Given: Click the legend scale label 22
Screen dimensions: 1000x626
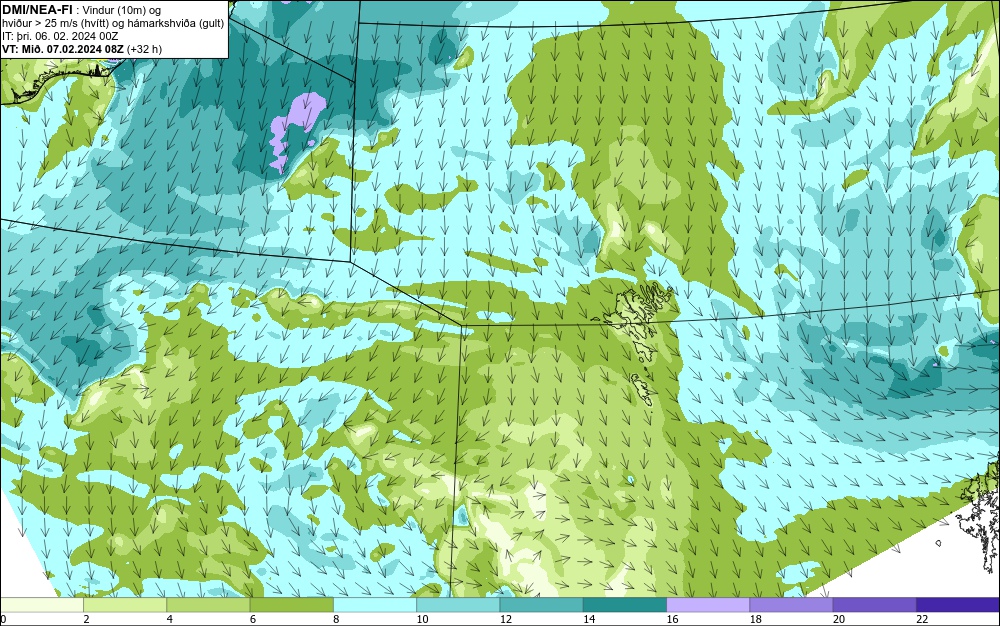Looking at the screenshot, I should pyautogui.click(x=922, y=620).
